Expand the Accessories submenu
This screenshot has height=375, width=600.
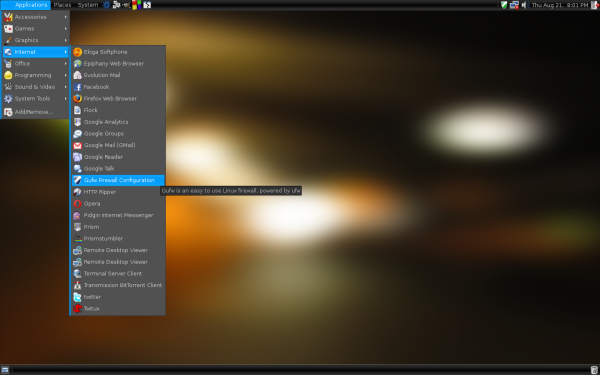pyautogui.click(x=36, y=17)
